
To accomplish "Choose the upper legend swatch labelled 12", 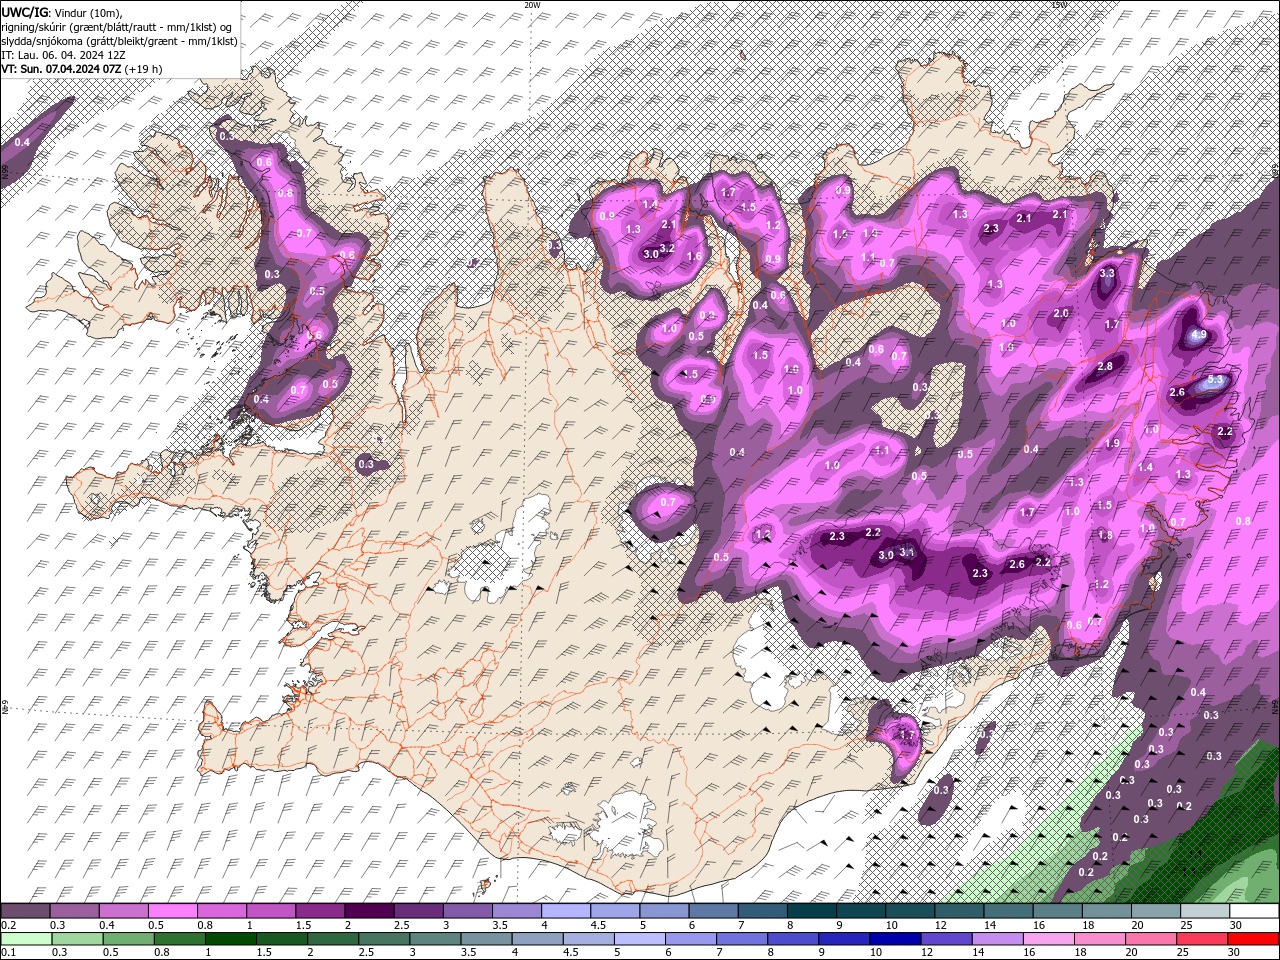I will [x=958, y=911].
